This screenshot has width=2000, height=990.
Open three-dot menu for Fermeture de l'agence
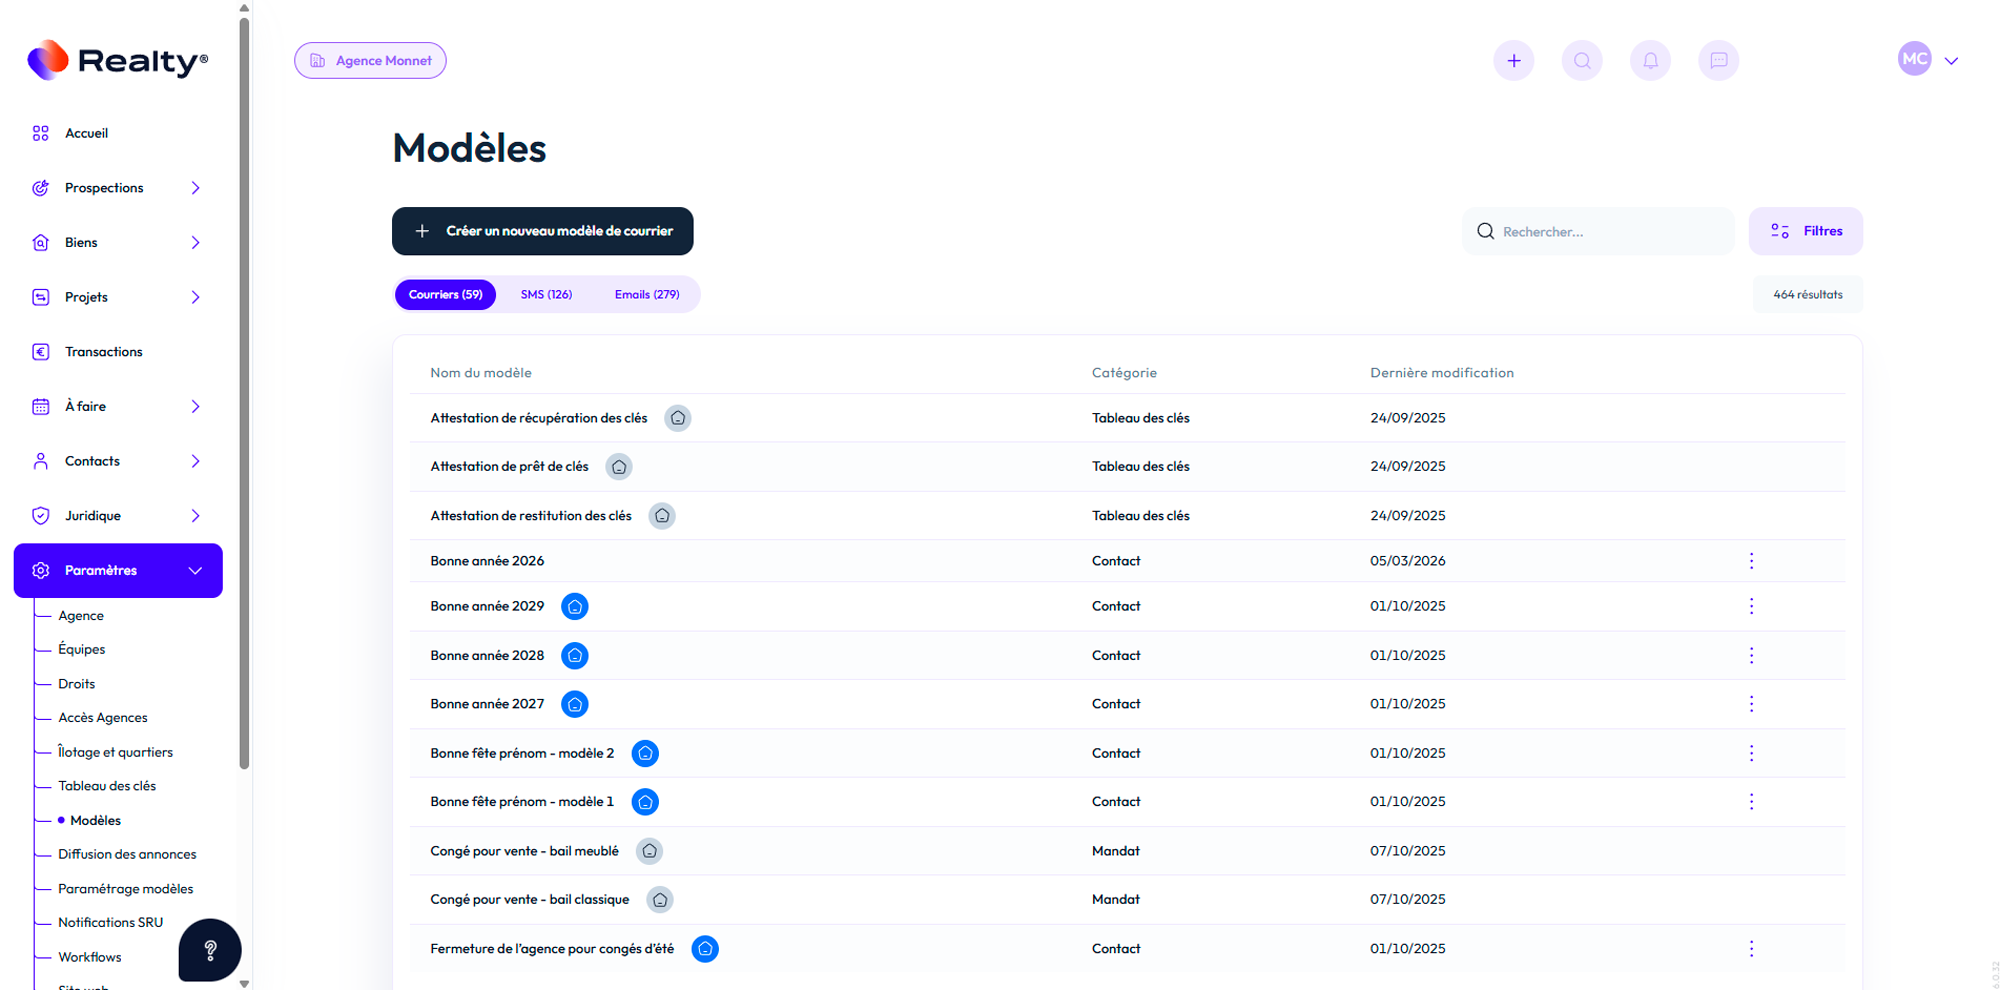(x=1751, y=949)
